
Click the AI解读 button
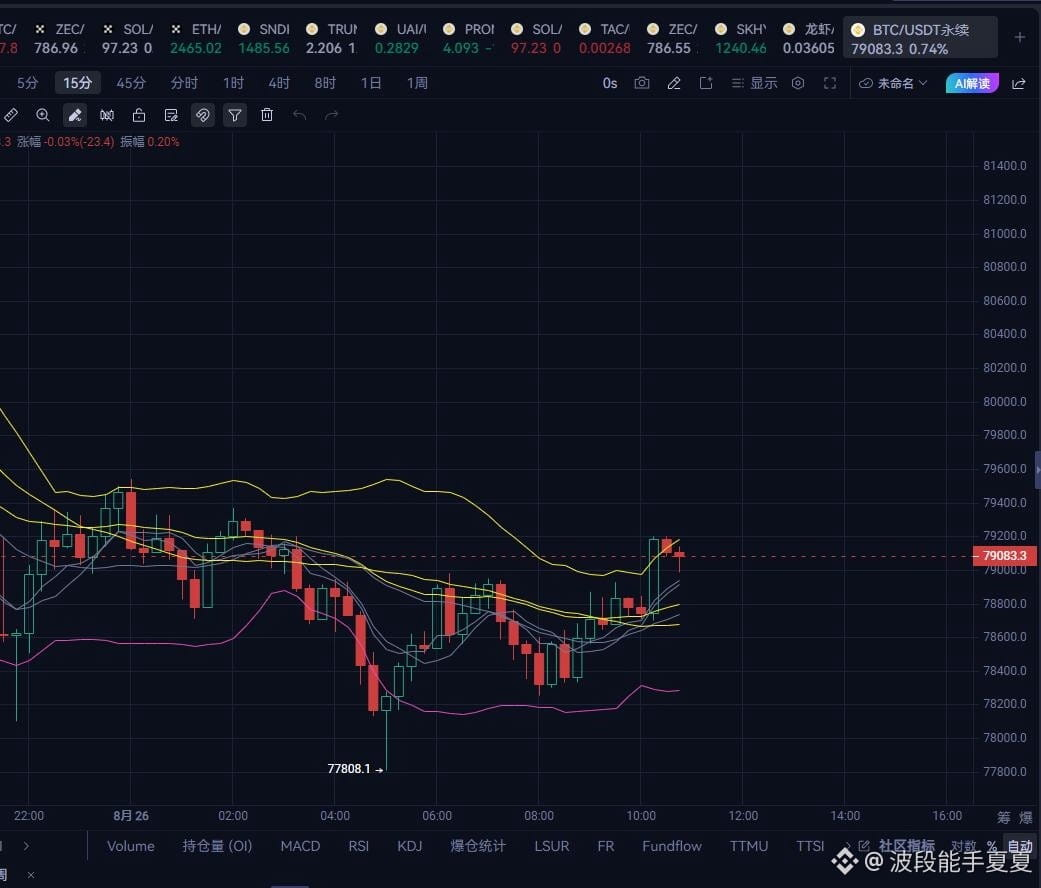[x=972, y=84]
